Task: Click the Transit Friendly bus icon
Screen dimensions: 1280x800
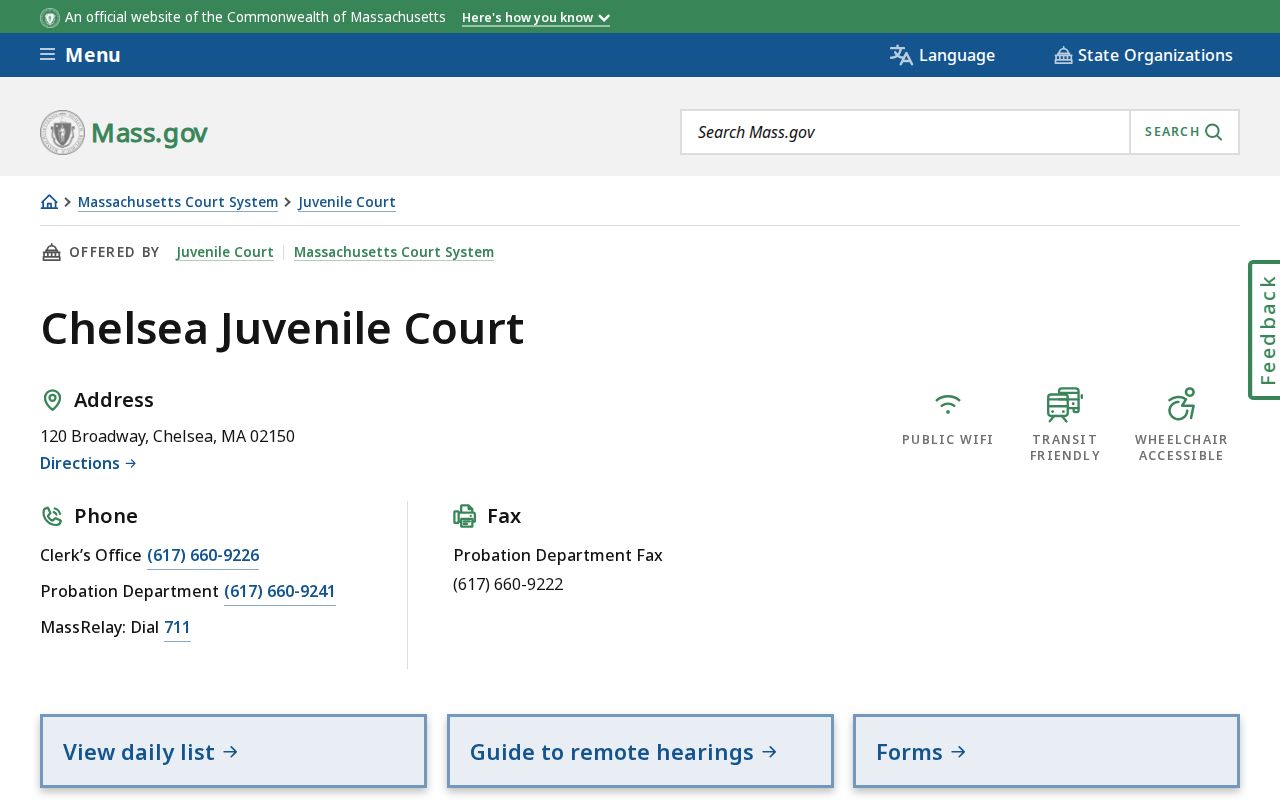Action: [1065, 404]
